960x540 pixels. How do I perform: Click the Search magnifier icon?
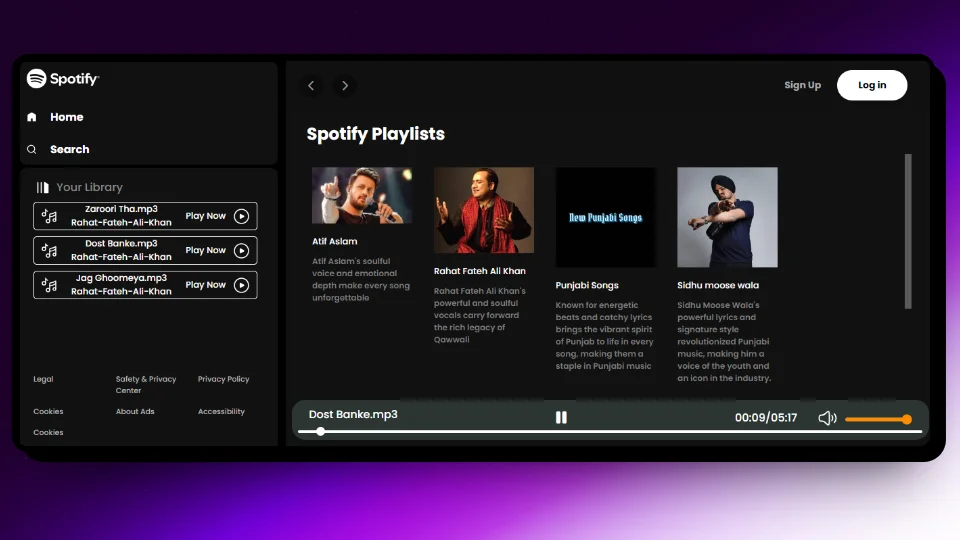coord(32,149)
